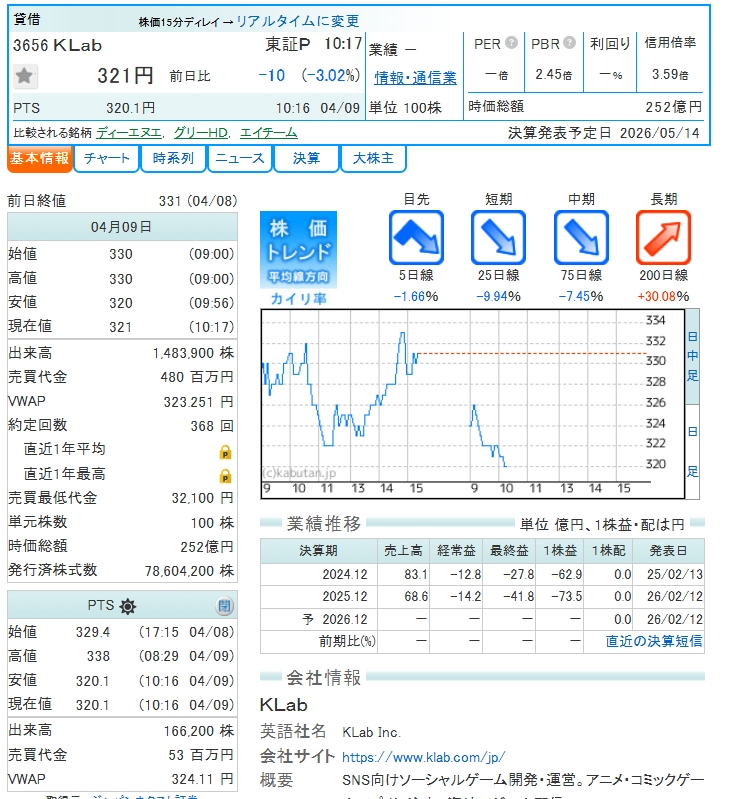Click the 売買最低代金 32,100 円 value
This screenshot has height=799, width=733.
click(202, 498)
